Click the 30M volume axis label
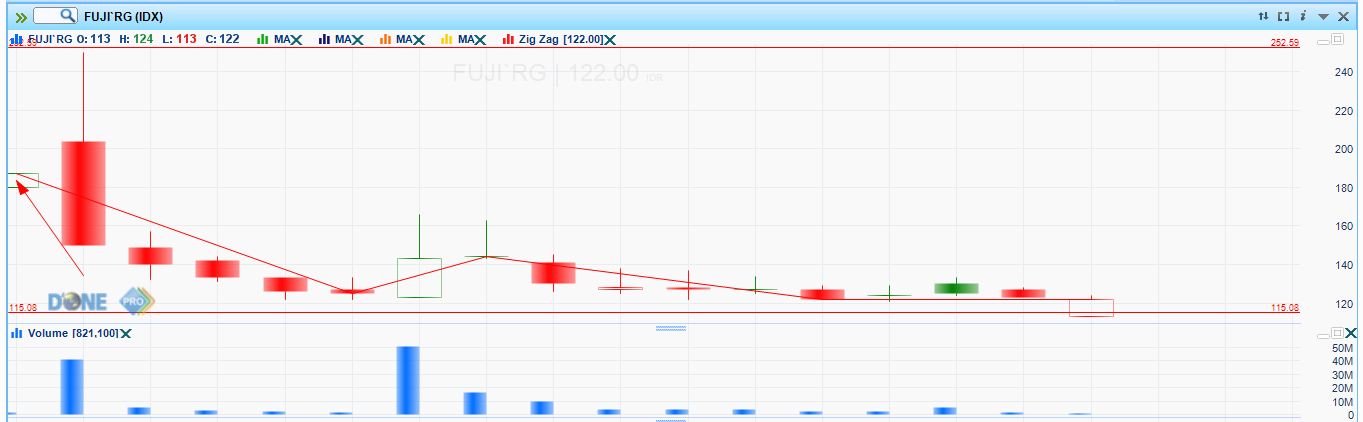 click(x=1343, y=375)
